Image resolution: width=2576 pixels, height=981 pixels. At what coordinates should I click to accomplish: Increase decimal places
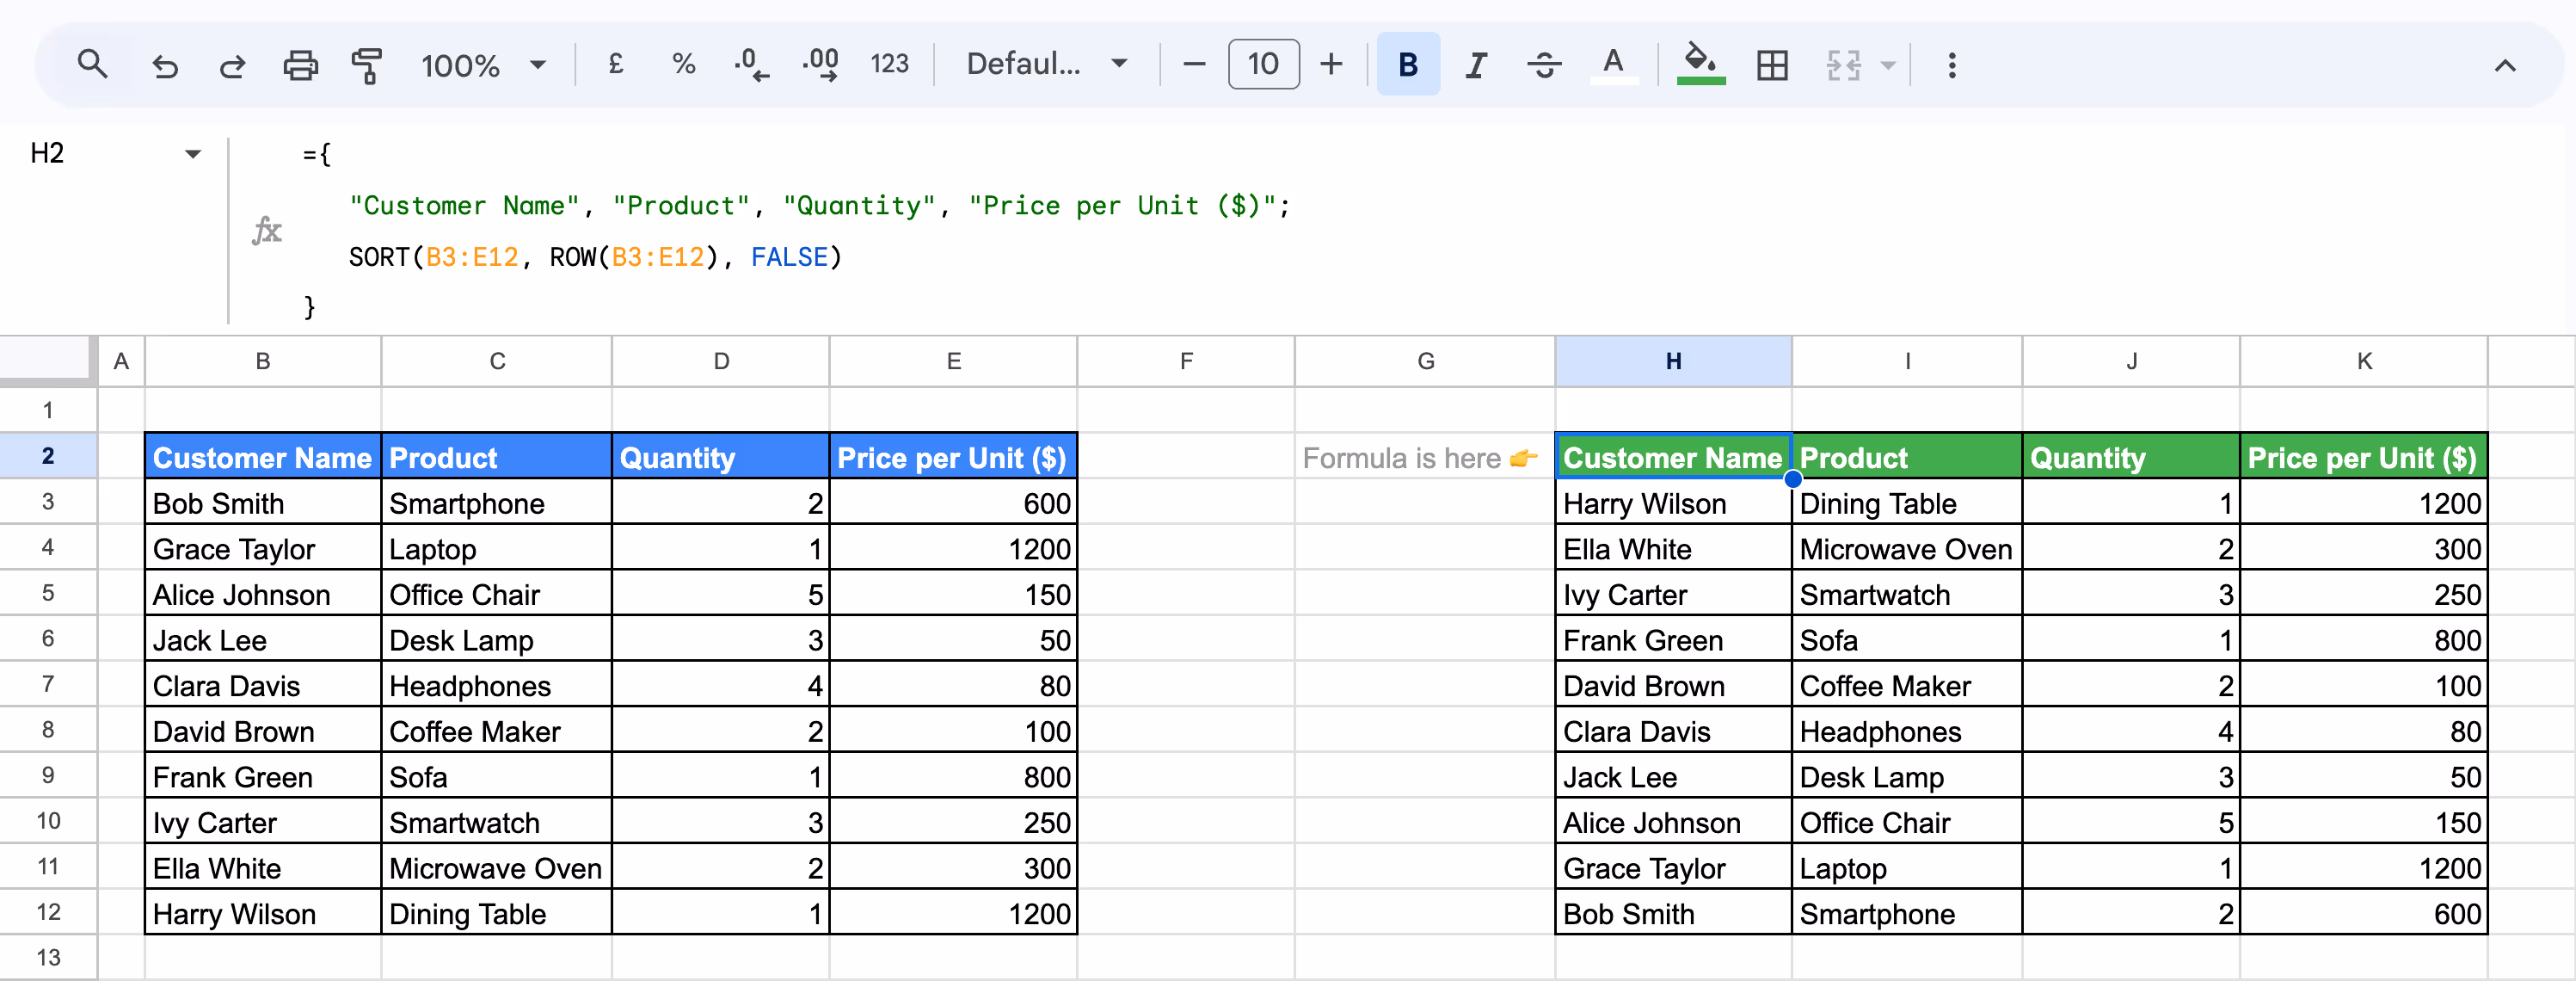pyautogui.click(x=820, y=64)
